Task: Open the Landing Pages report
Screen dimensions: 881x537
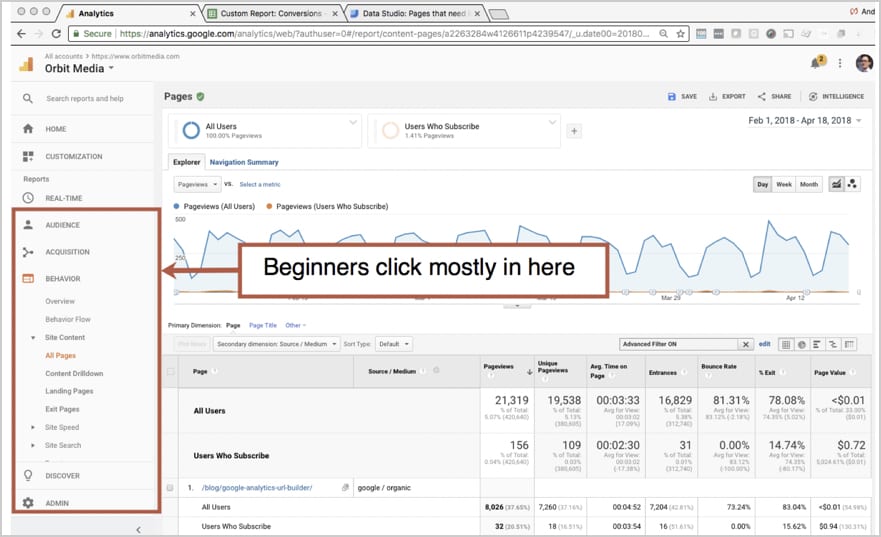Action: pos(69,391)
